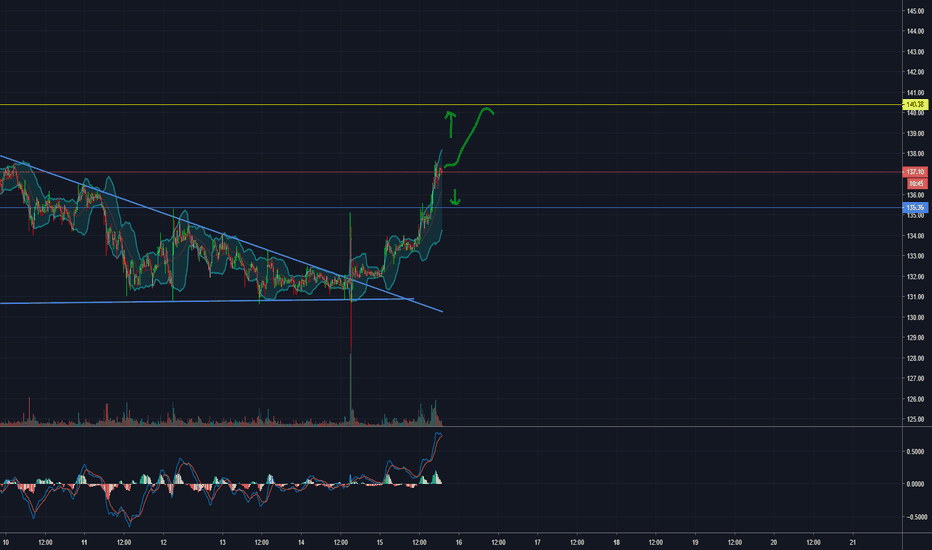This screenshot has width=932, height=550.
Task: Click date label 15 on time axis
Action: click(x=380, y=542)
